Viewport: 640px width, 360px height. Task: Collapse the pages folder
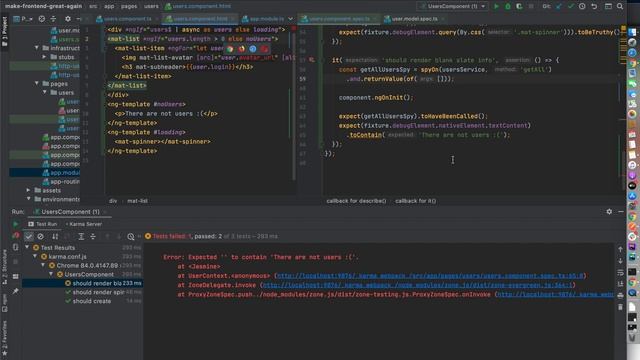(37, 83)
